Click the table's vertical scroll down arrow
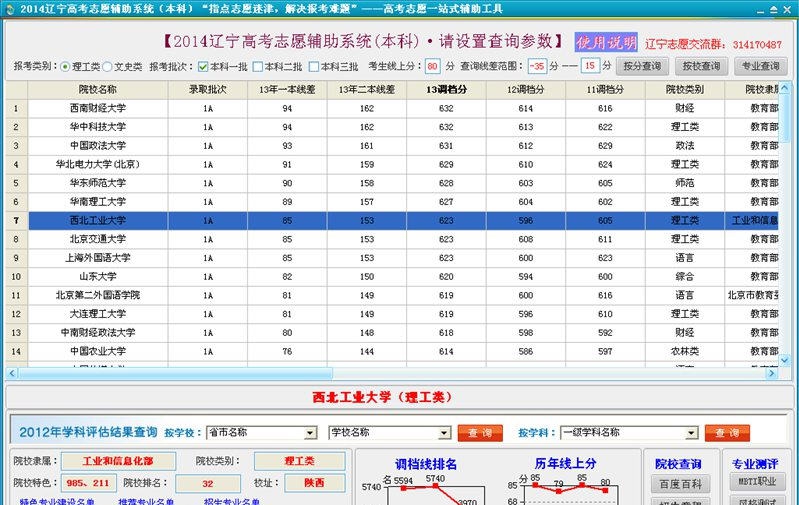Screen dimensions: 799x505 pos(784,360)
